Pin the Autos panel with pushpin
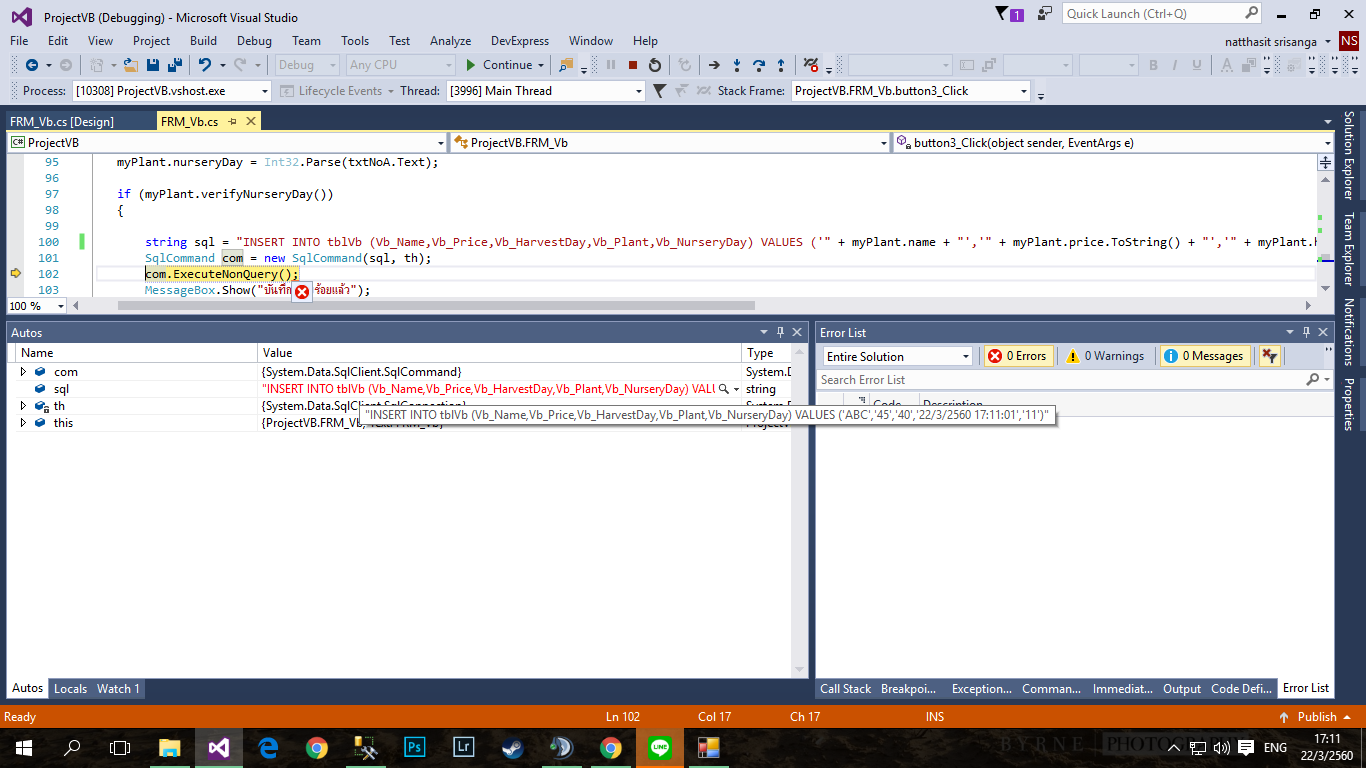This screenshot has width=1366, height=768. pos(780,332)
